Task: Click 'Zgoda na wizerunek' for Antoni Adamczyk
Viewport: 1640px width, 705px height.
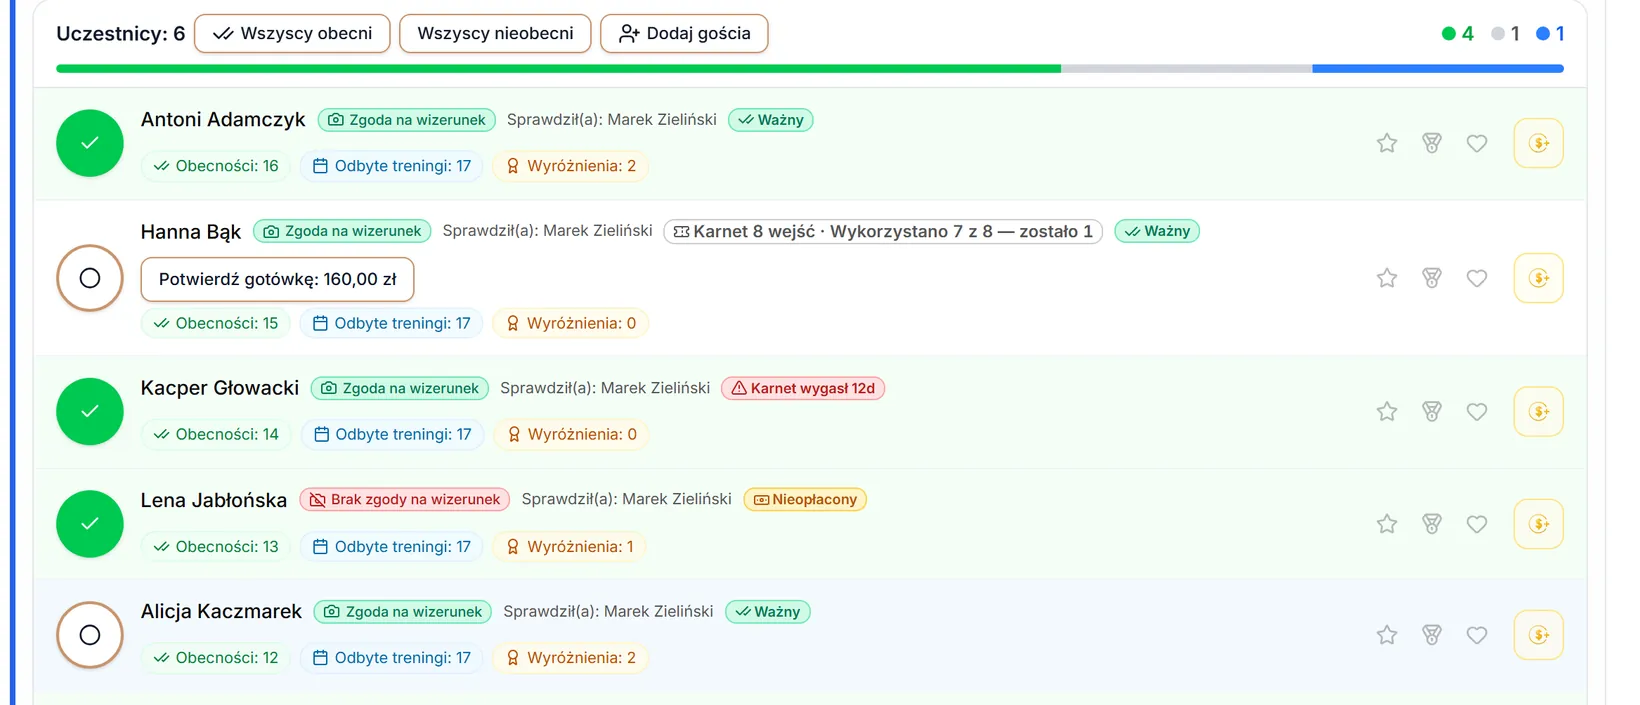Action: point(407,120)
